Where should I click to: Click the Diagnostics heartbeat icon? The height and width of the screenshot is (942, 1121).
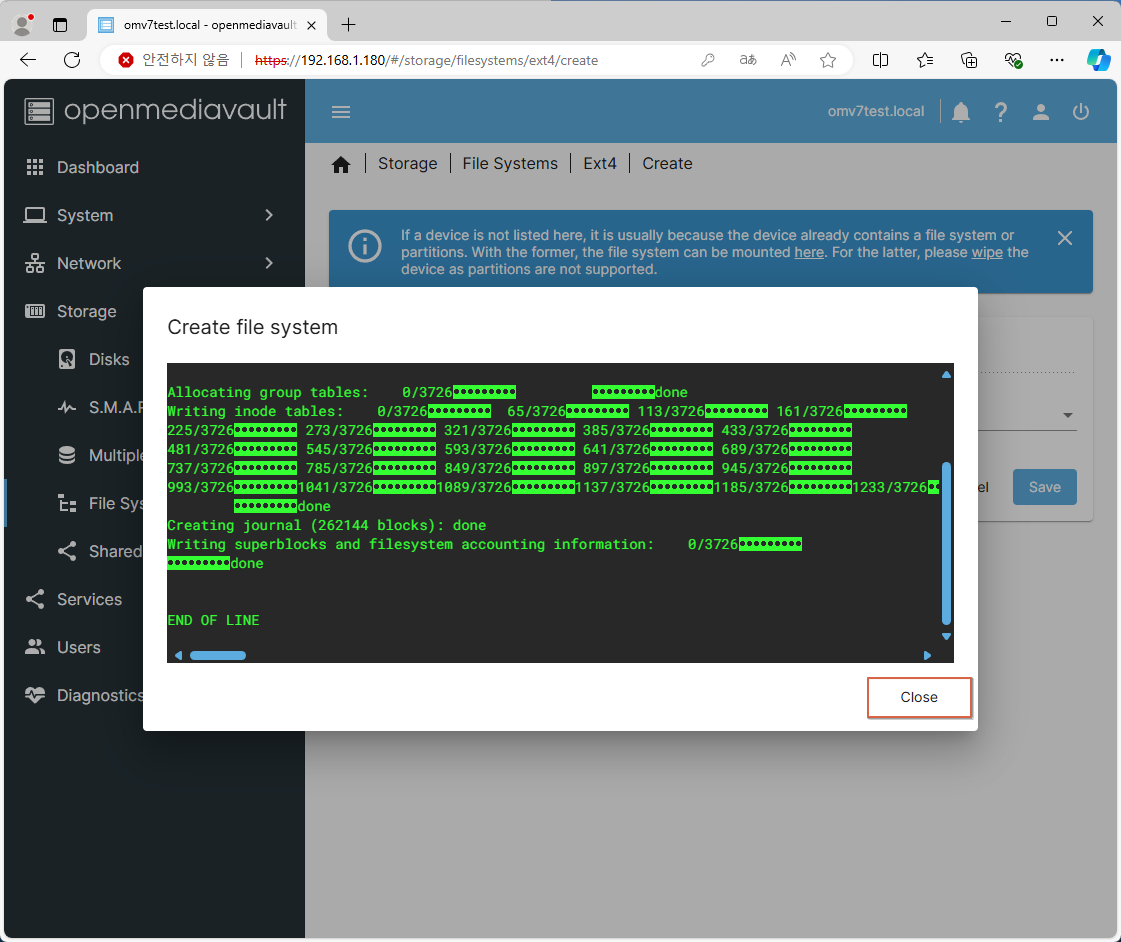35,695
